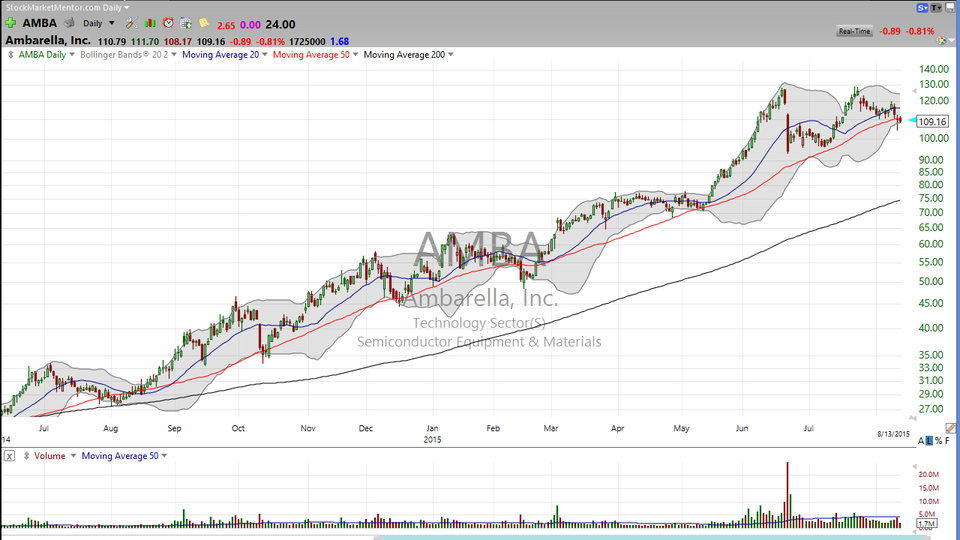Click the horizontal scrollbar at the bottom

tap(652, 538)
